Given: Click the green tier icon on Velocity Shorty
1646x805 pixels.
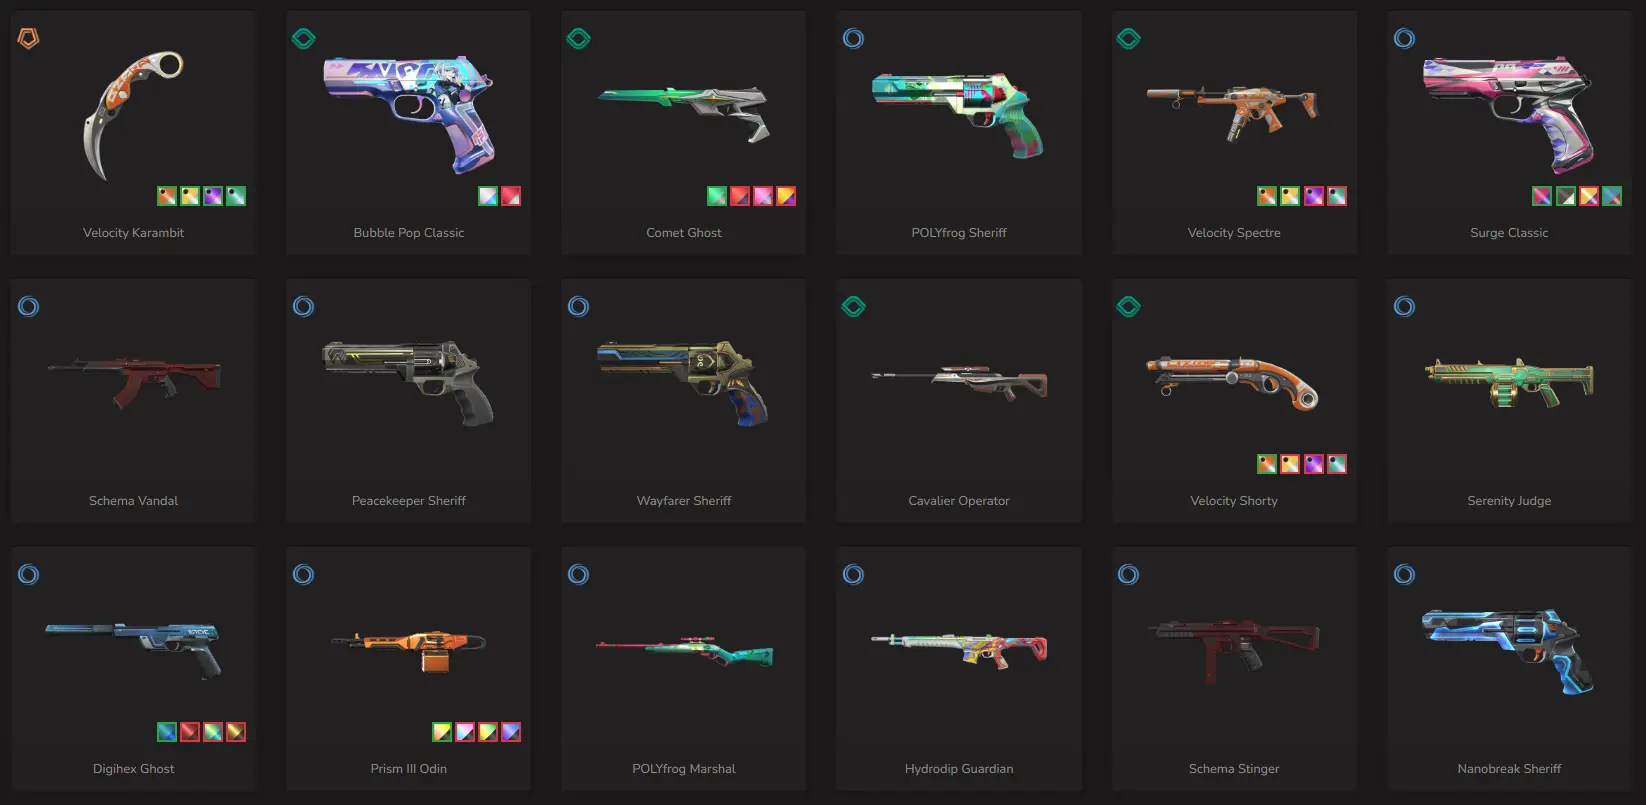Looking at the screenshot, I should coord(1129,307).
